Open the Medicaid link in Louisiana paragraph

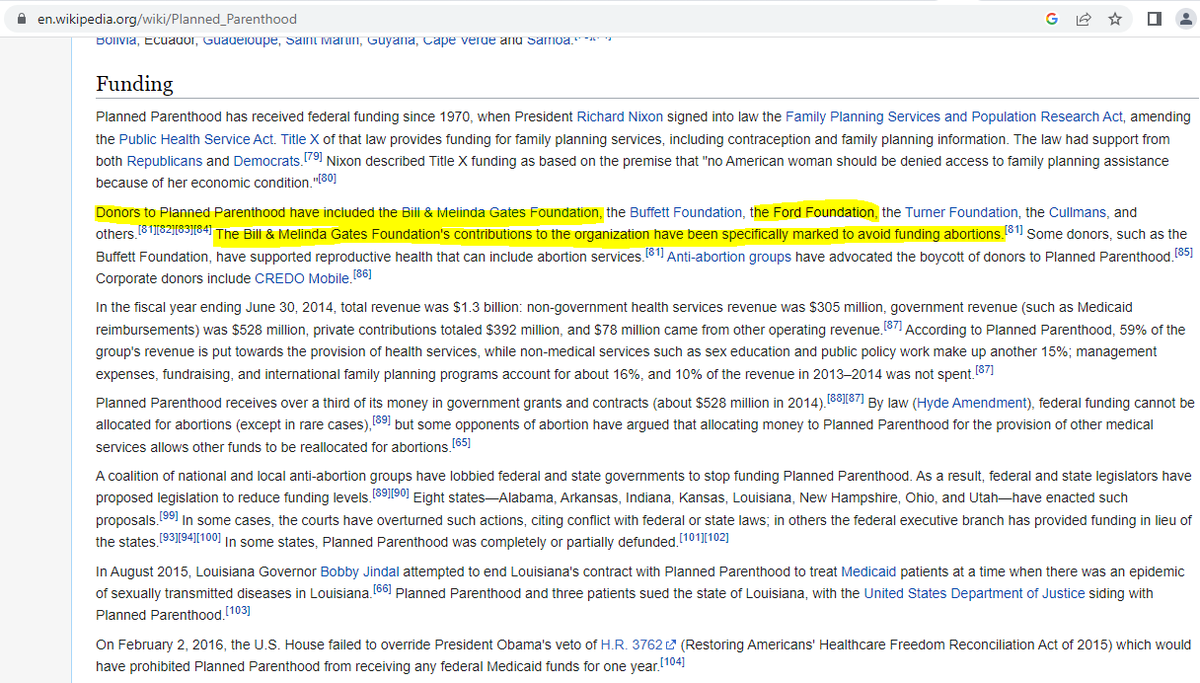coord(868,572)
